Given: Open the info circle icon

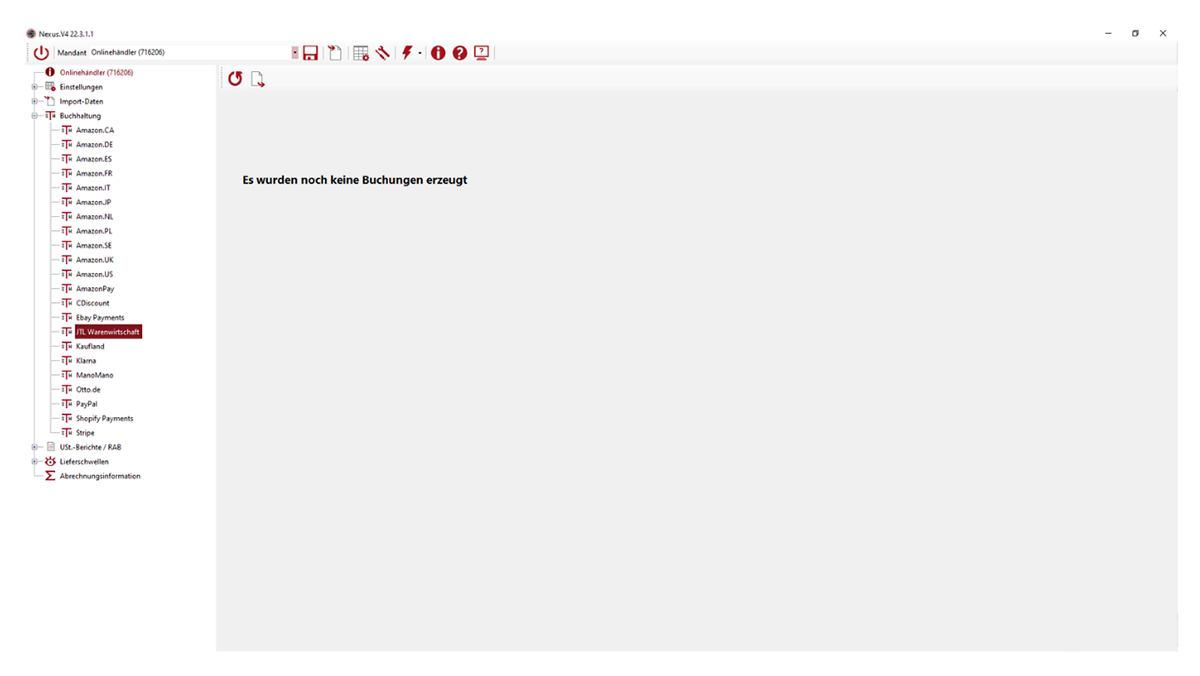Looking at the screenshot, I should pyautogui.click(x=438, y=53).
